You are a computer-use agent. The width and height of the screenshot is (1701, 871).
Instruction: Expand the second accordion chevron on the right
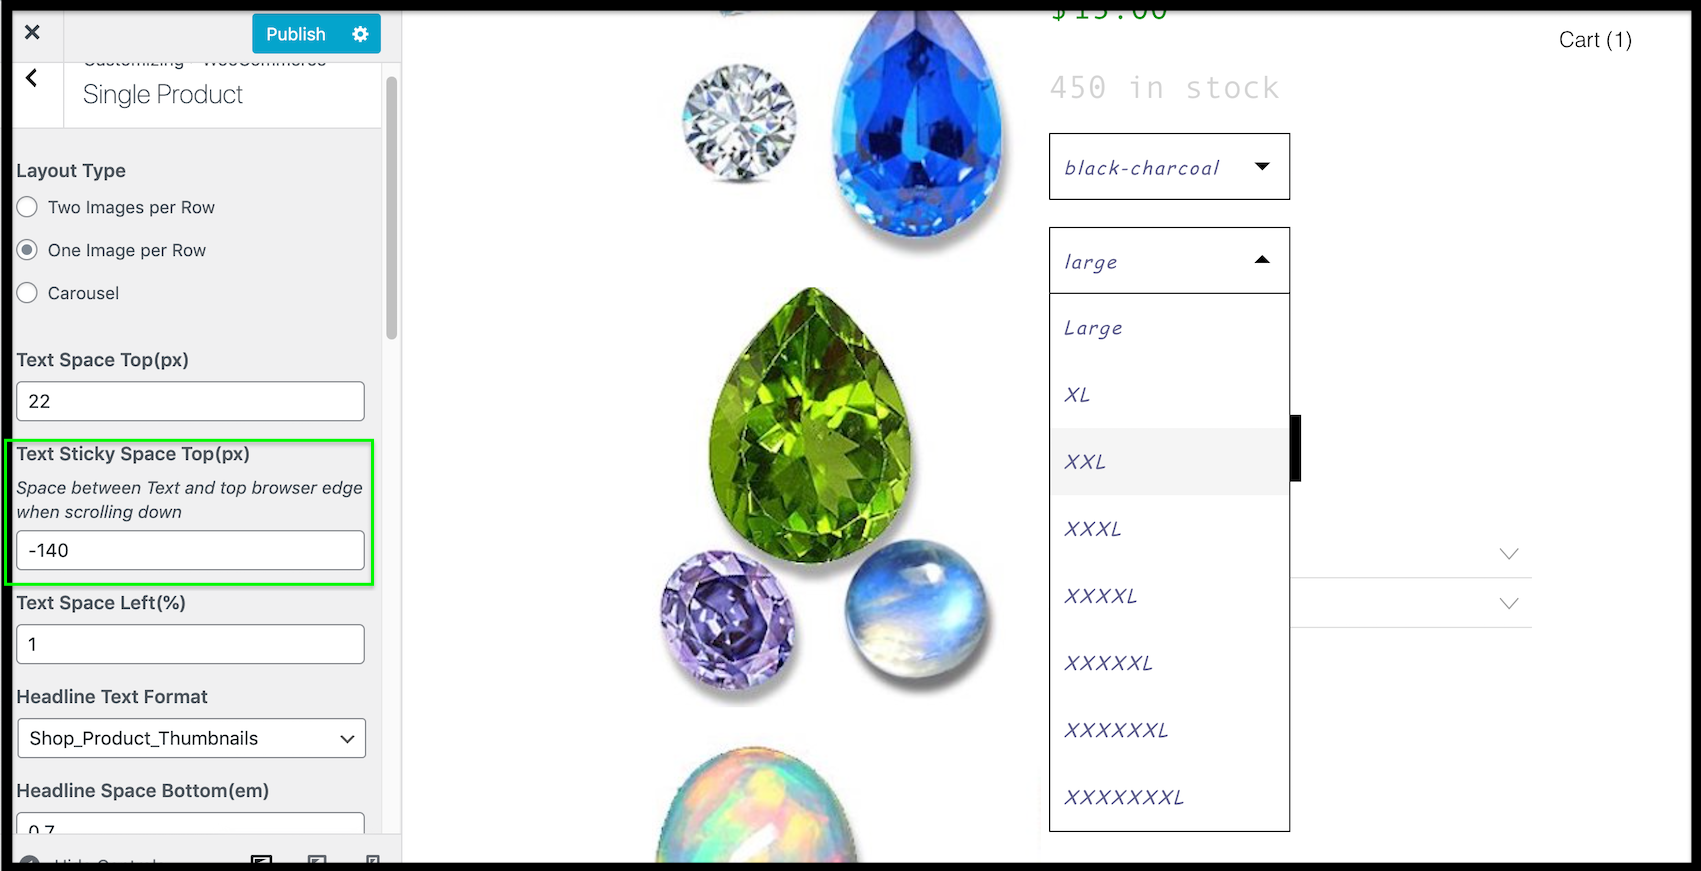[x=1509, y=603]
